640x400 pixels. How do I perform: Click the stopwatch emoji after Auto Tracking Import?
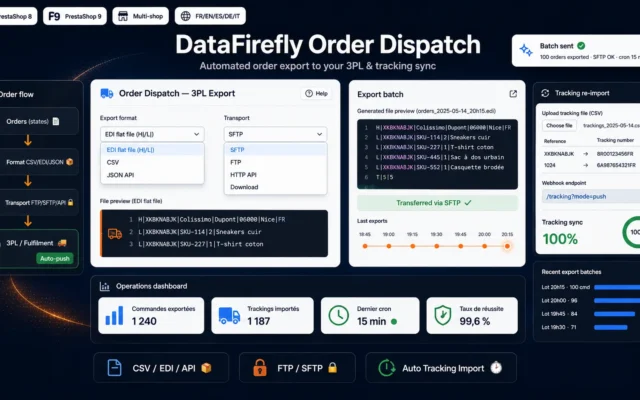pos(496,368)
